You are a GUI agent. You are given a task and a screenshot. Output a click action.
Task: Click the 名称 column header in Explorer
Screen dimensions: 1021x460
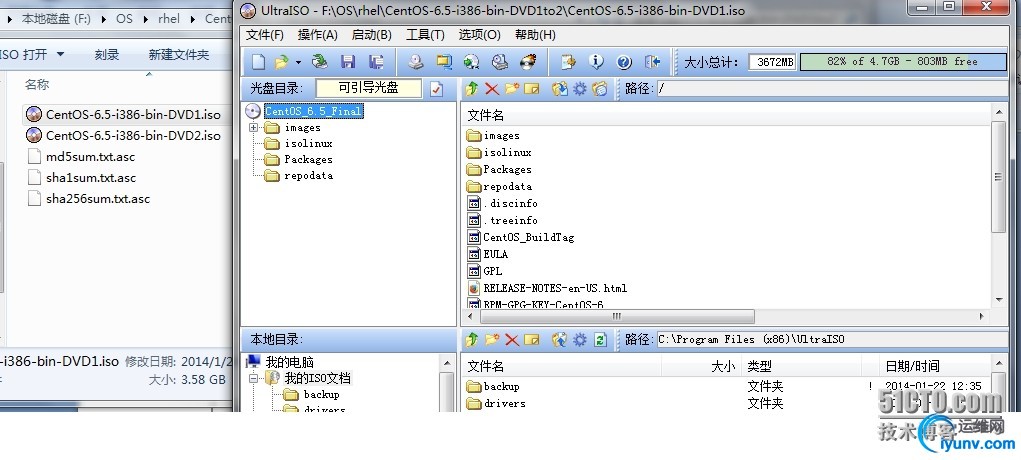(x=37, y=85)
